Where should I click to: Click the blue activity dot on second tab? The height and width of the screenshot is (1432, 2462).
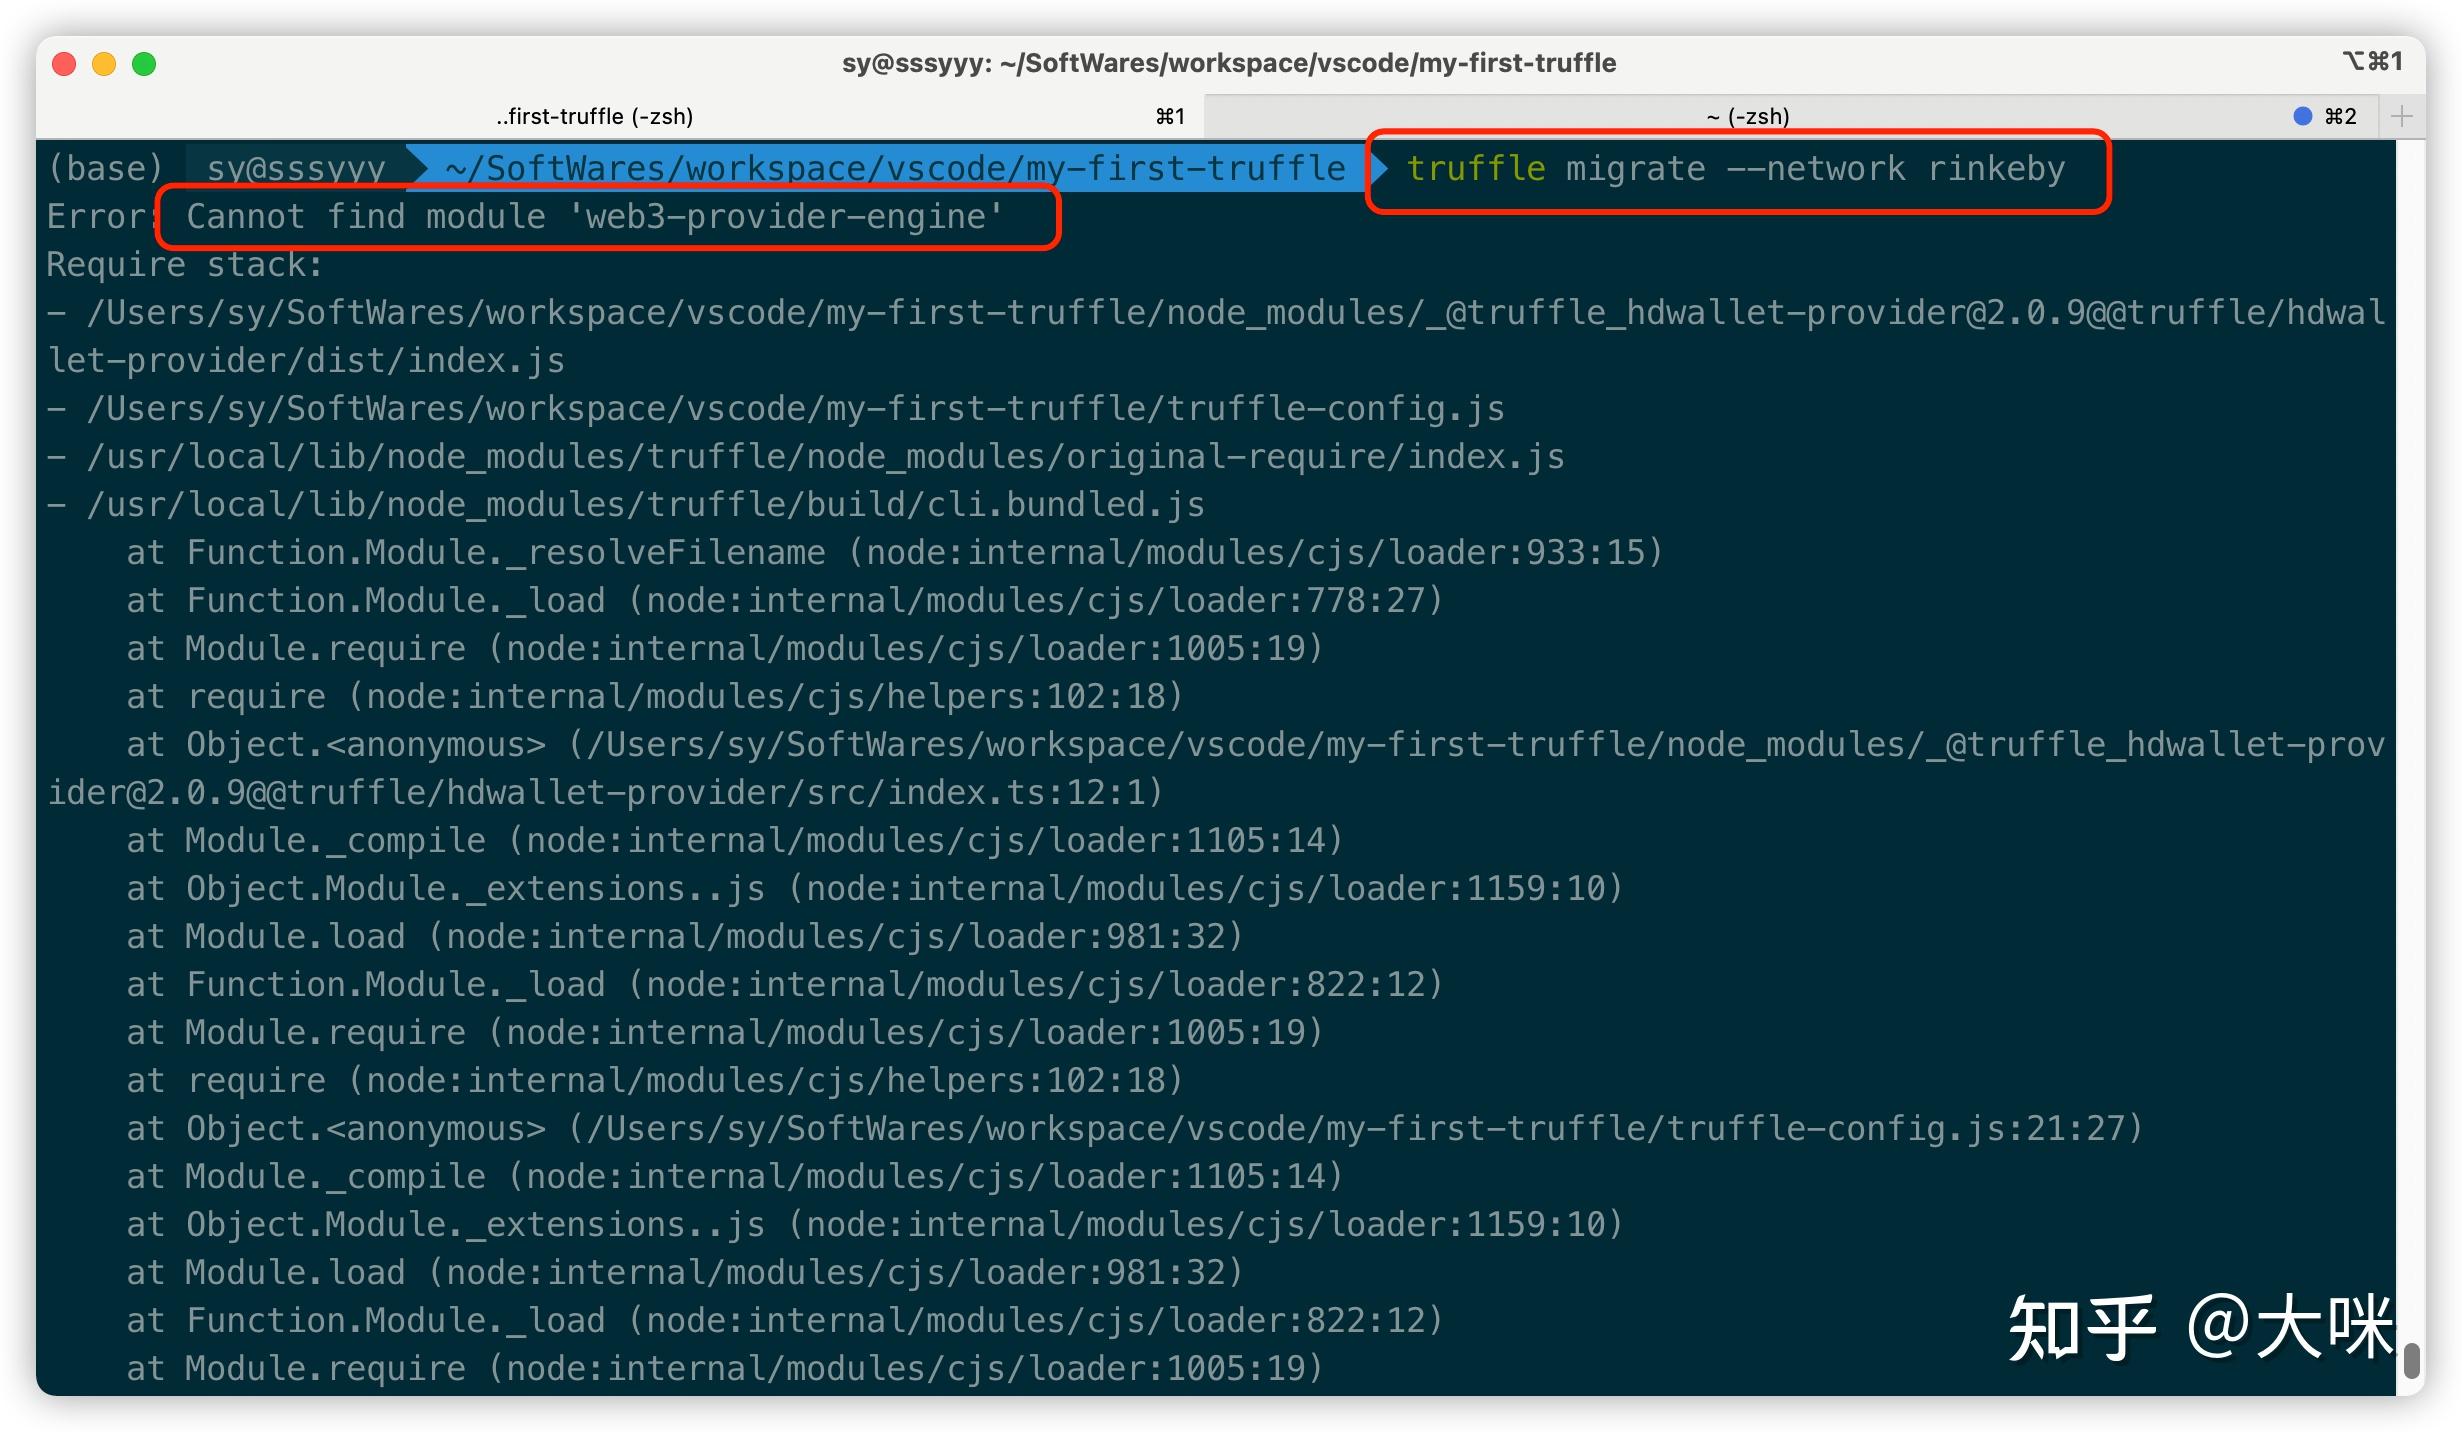[x=2302, y=116]
